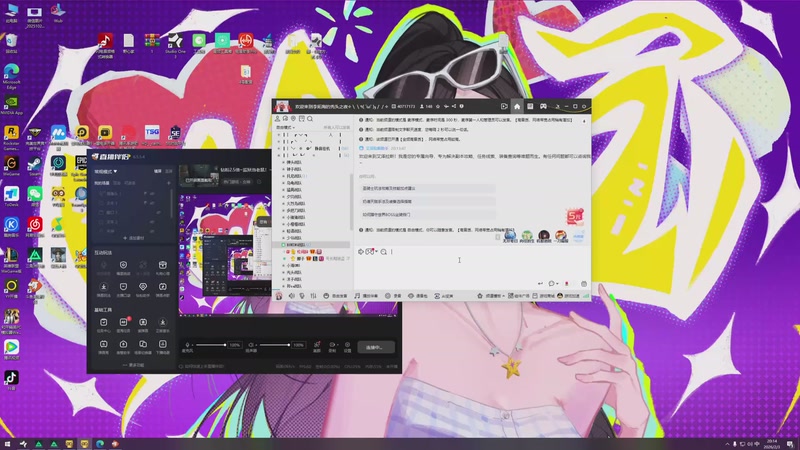The image size is (800, 450).
Task: Open the audio mixer sliders icon in YY bottom bar
Action: click(x=313, y=296)
